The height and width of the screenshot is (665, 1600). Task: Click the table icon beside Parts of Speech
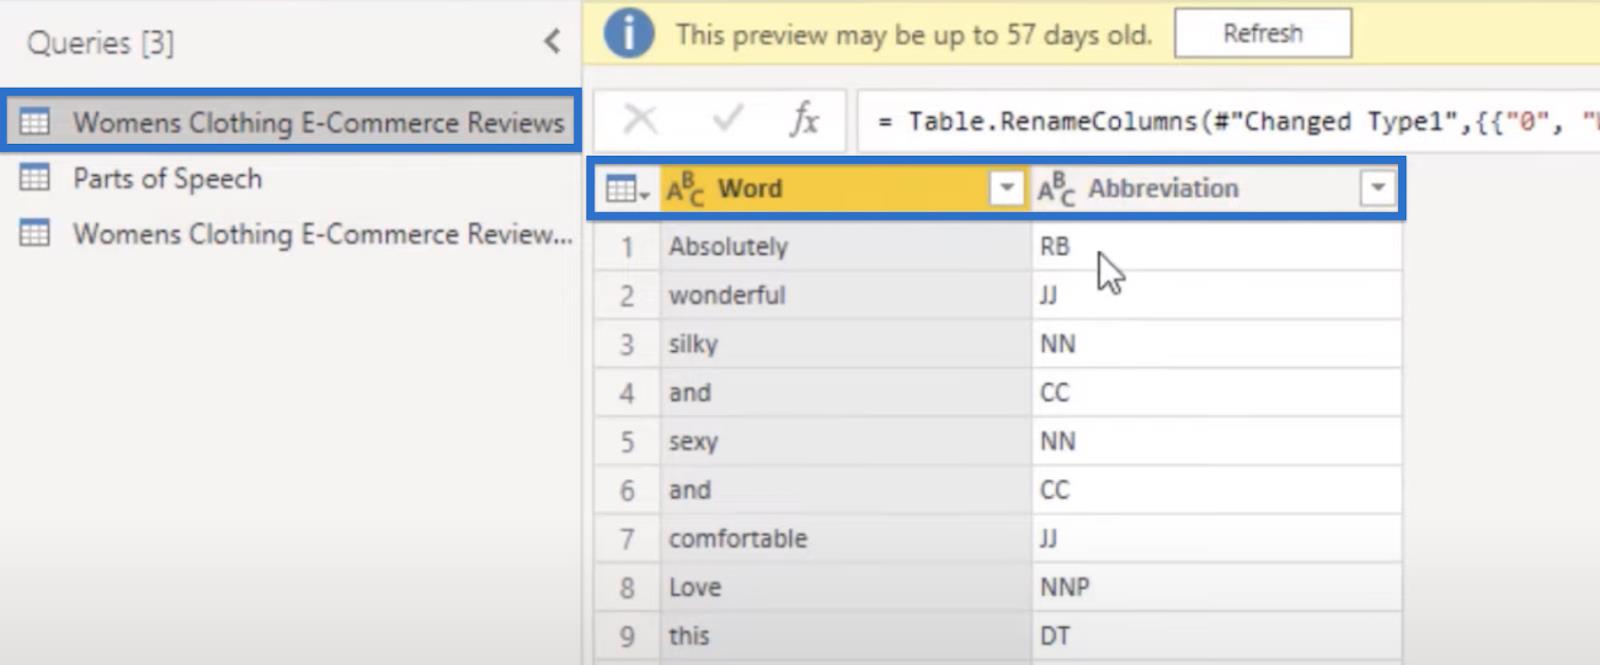coord(35,178)
